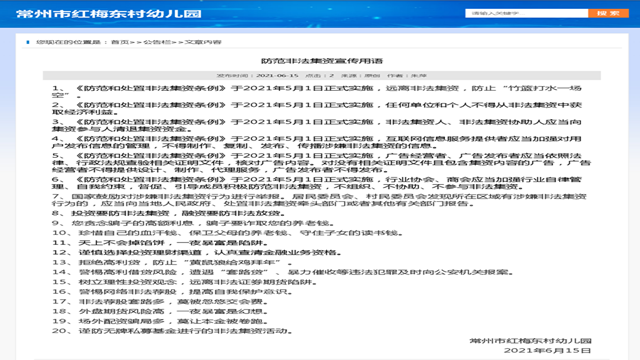Viewport: 640px width, 360px height.
Task: Click slogan item 1 about 竹篮打水一场空
Action: pos(316,91)
